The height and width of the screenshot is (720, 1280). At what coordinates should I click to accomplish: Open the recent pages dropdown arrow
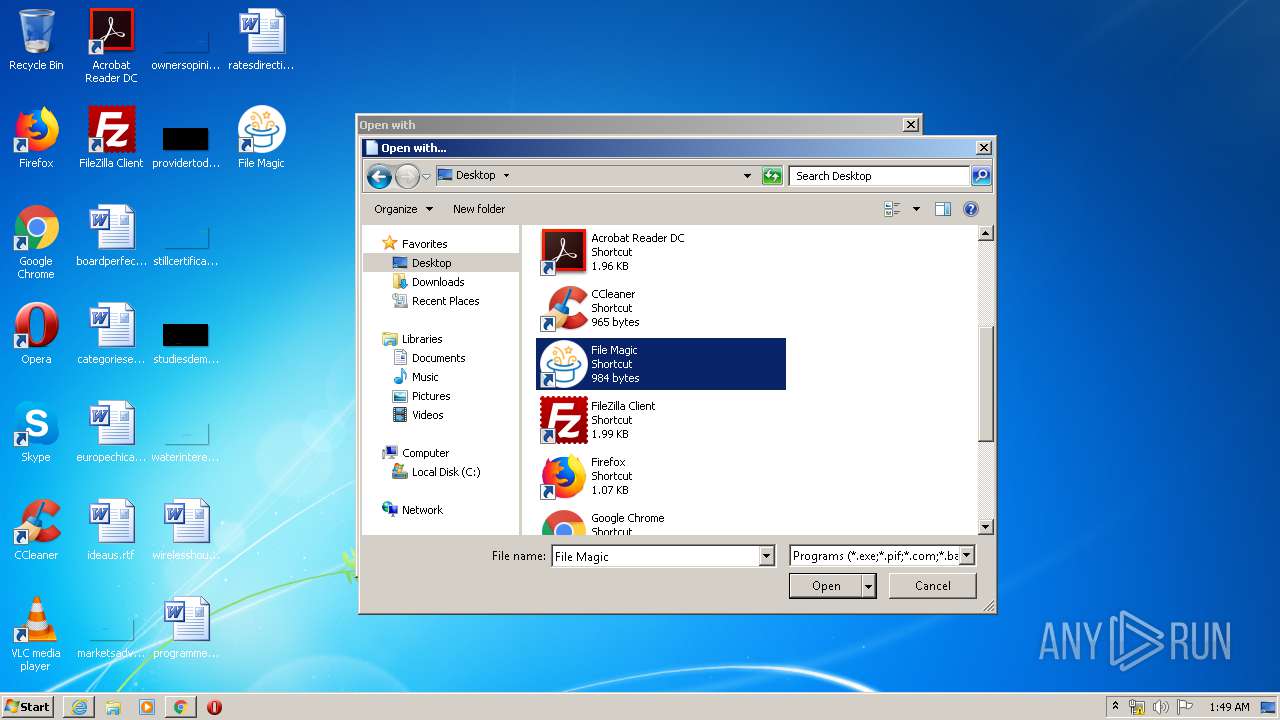click(427, 177)
